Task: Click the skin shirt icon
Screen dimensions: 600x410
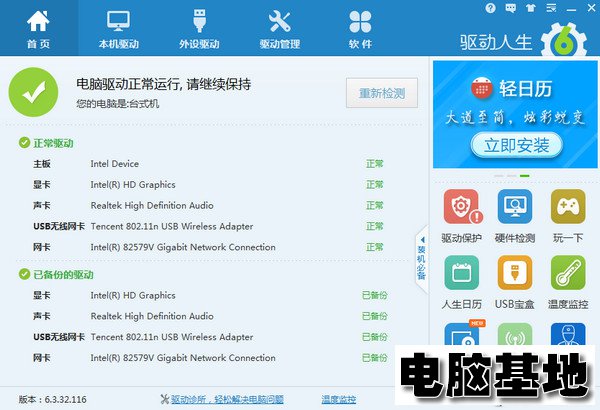Action: pyautogui.click(x=530, y=8)
